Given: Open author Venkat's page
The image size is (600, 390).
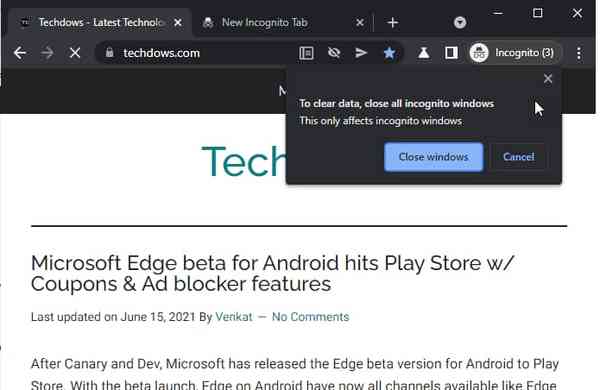Looking at the screenshot, I should [x=234, y=317].
